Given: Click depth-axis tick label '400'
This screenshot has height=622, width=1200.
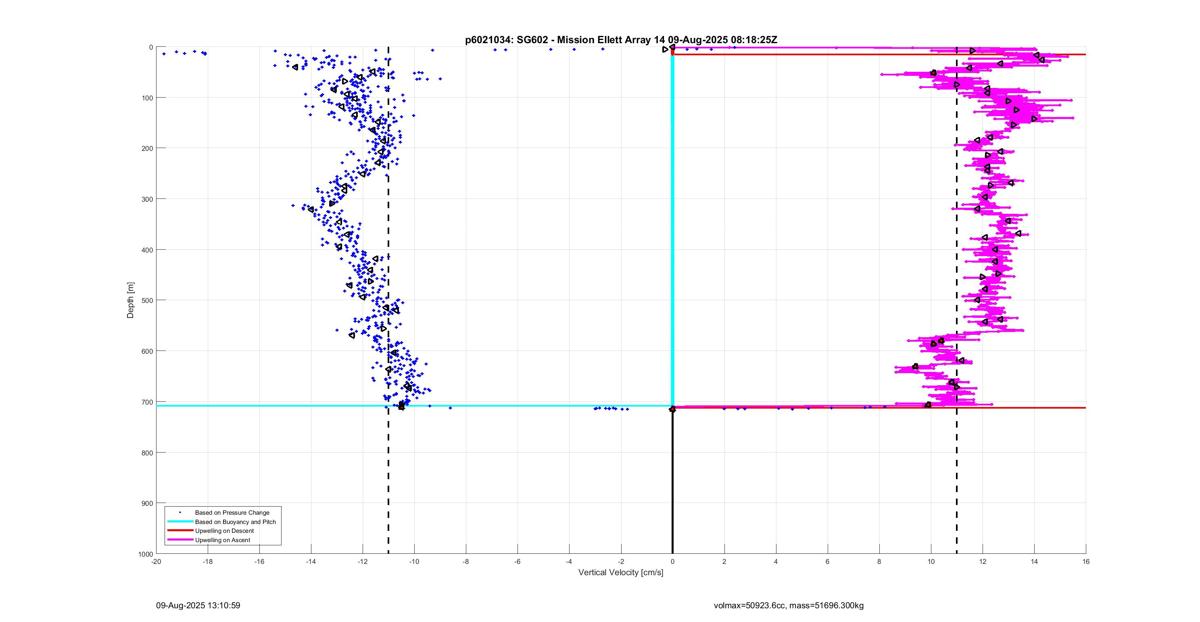Looking at the screenshot, I should point(147,250).
